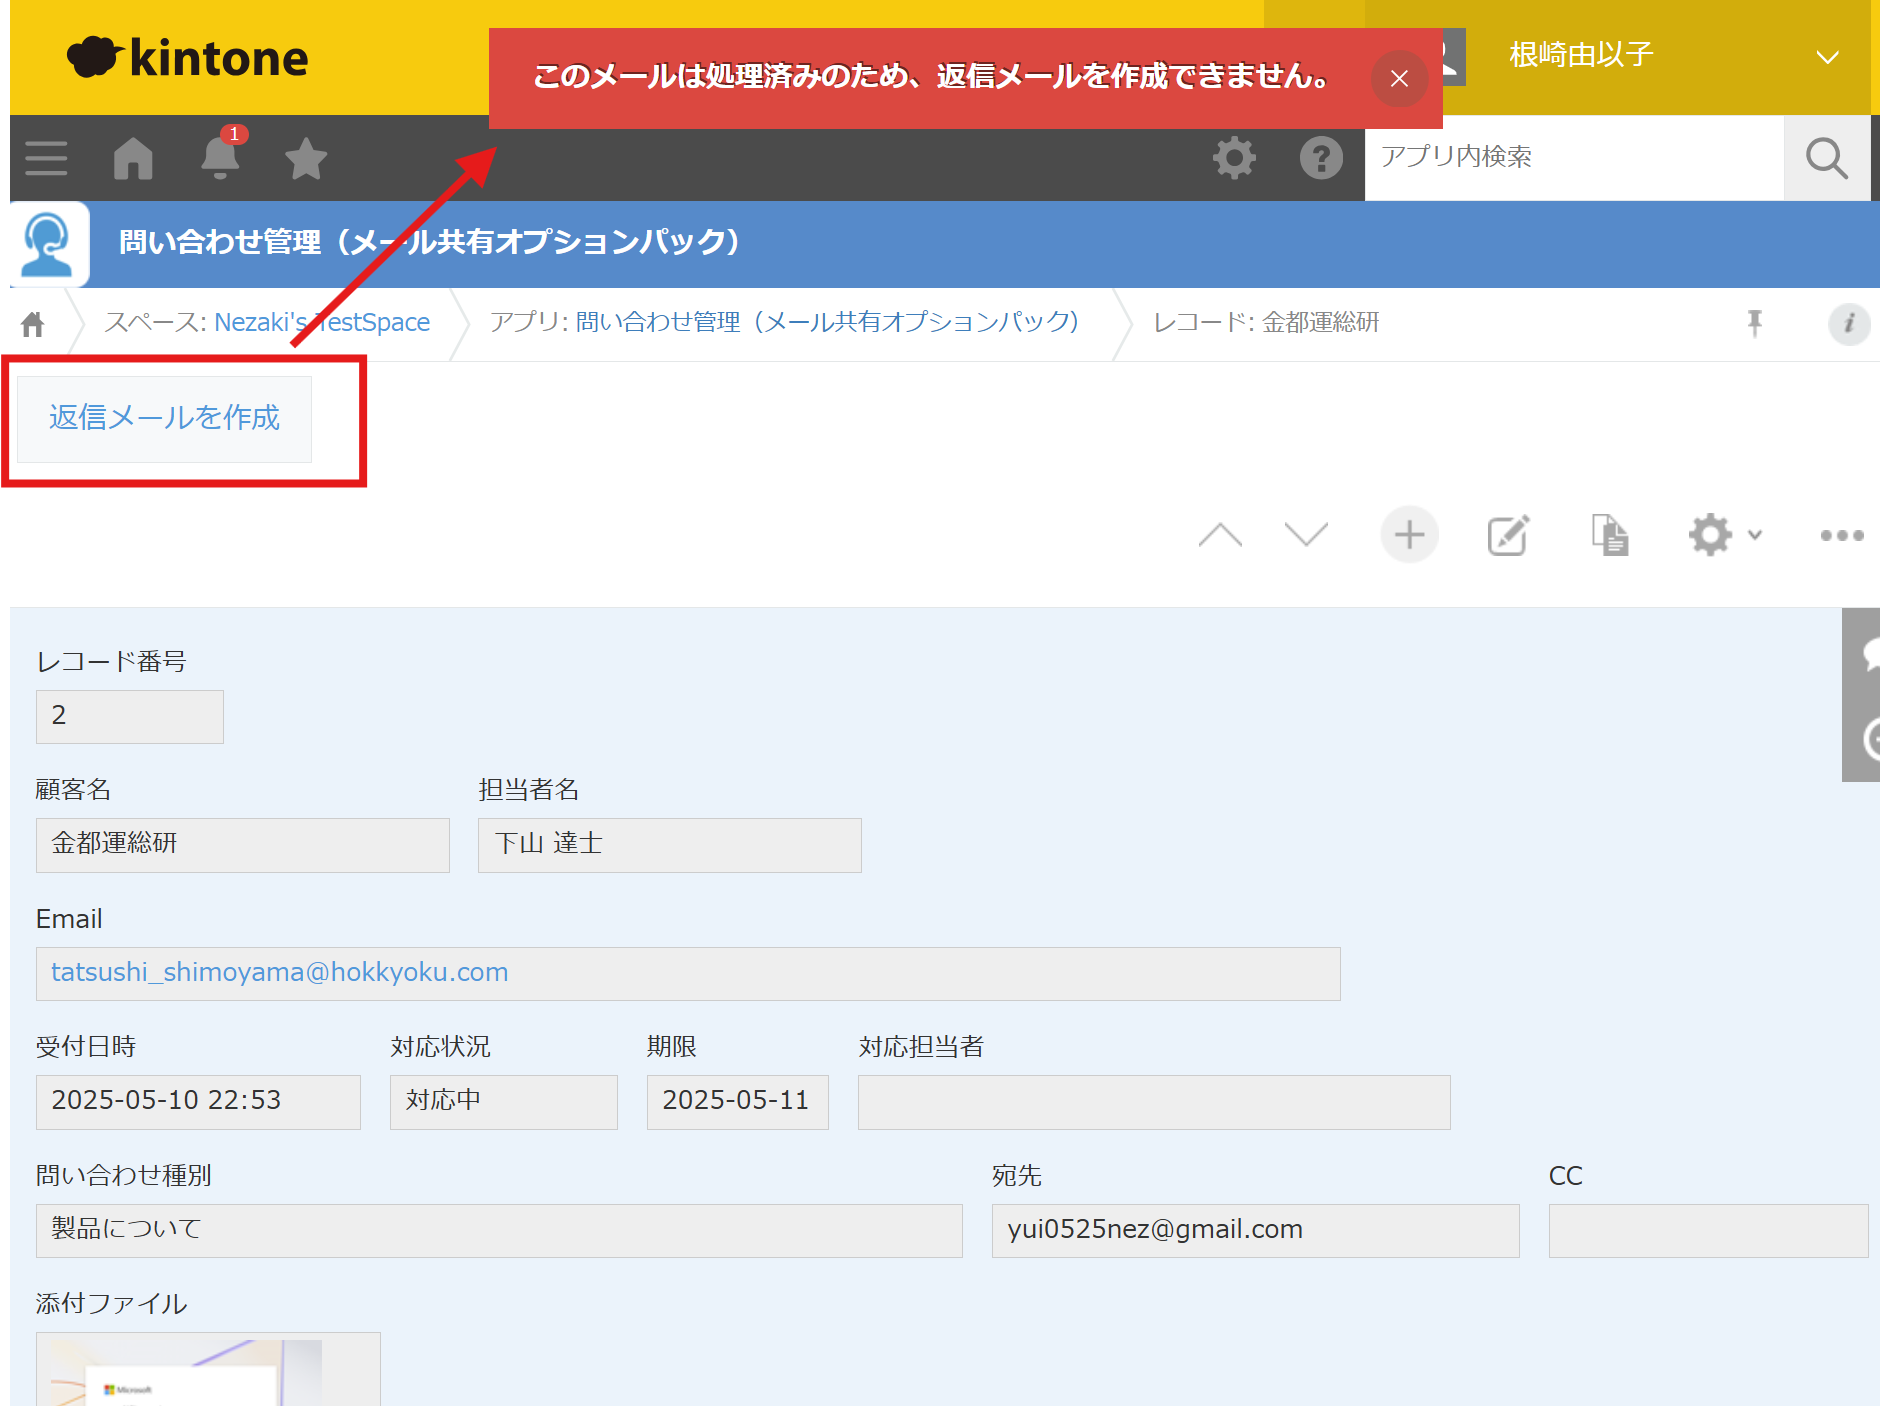Open the Nezaki's TestSpace breadcrumb link
Image resolution: width=1880 pixels, height=1406 pixels.
(x=320, y=322)
